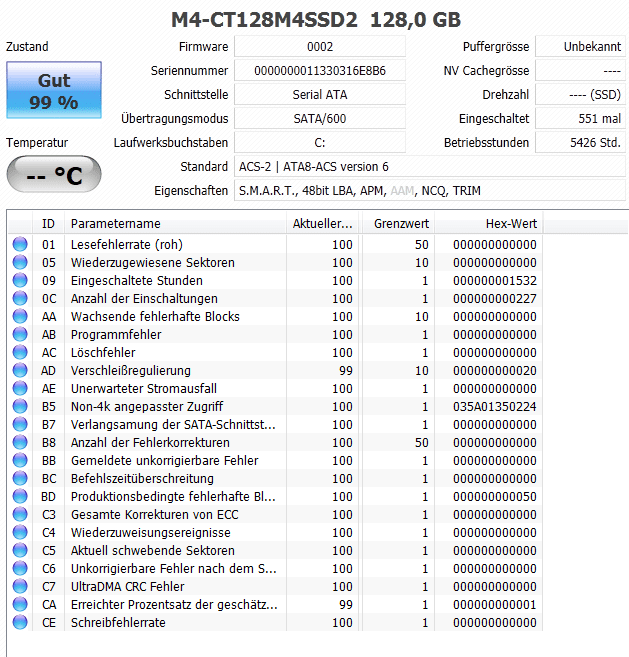Select the Wachsende fehlerhafte Blocks row text

[x=155, y=316]
